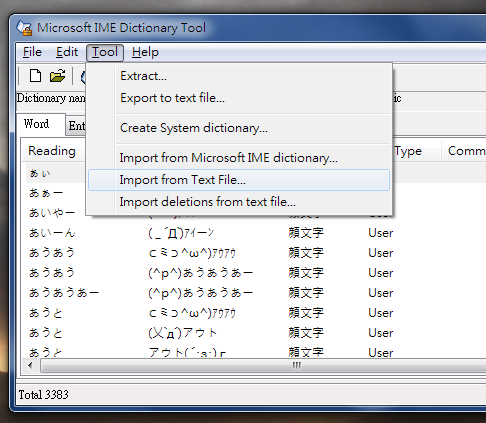
Task: Click the New dictionary toolbar icon
Action: 35,76
